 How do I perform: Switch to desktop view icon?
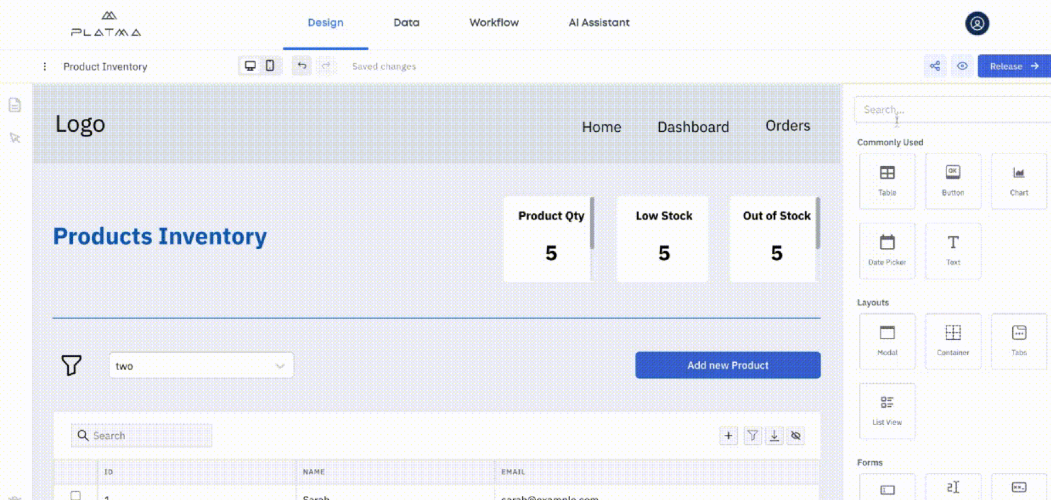point(250,66)
